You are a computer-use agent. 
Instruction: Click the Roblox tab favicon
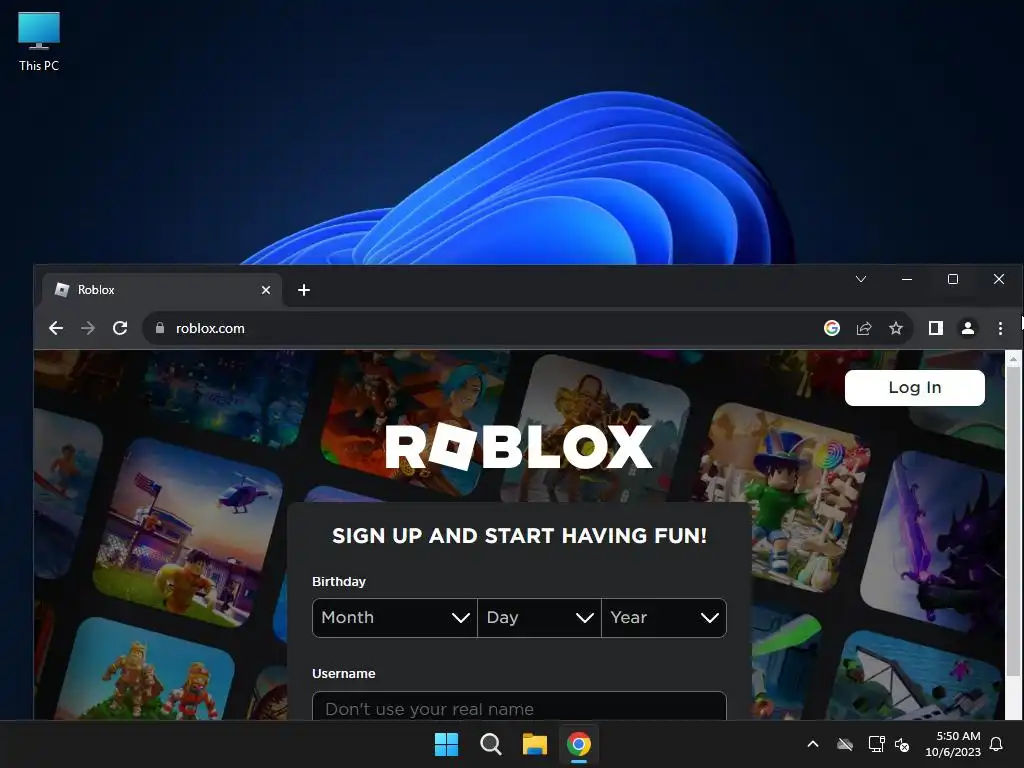tap(62, 289)
